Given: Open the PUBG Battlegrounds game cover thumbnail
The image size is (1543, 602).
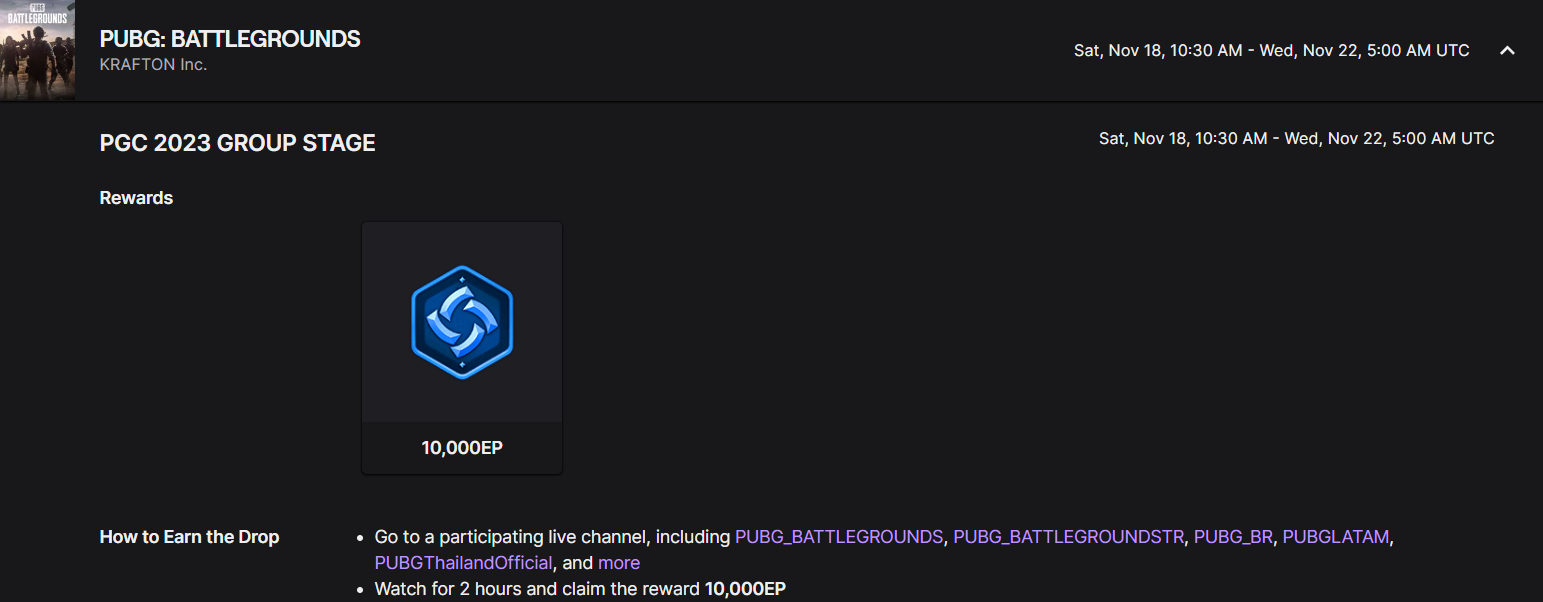Looking at the screenshot, I should [37, 50].
